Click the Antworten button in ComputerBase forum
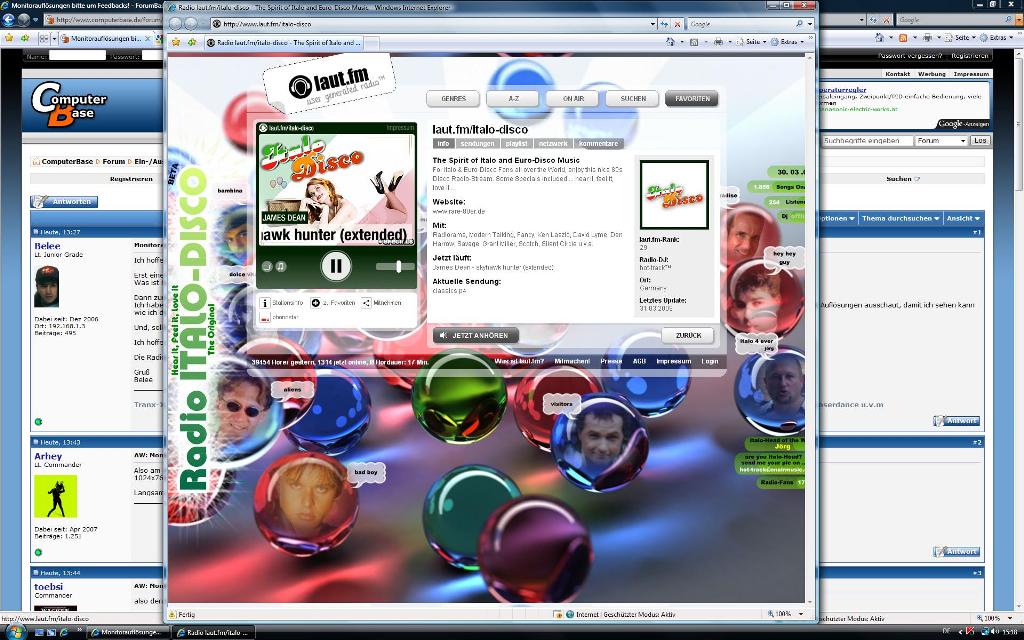Screen dimensions: 1024x640 64,202
